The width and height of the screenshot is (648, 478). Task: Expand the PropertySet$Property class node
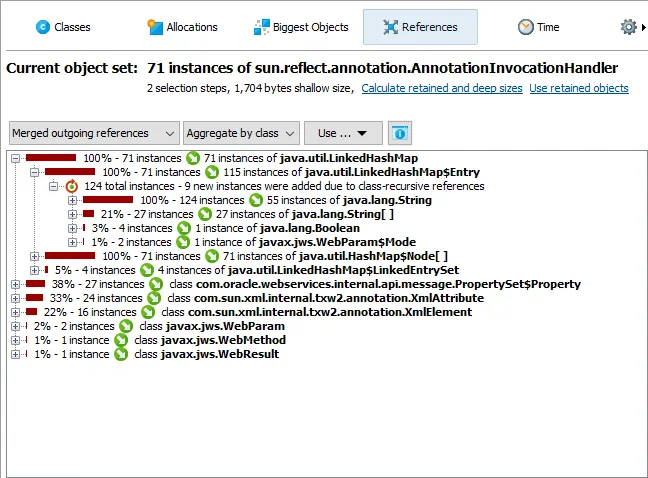(15, 284)
